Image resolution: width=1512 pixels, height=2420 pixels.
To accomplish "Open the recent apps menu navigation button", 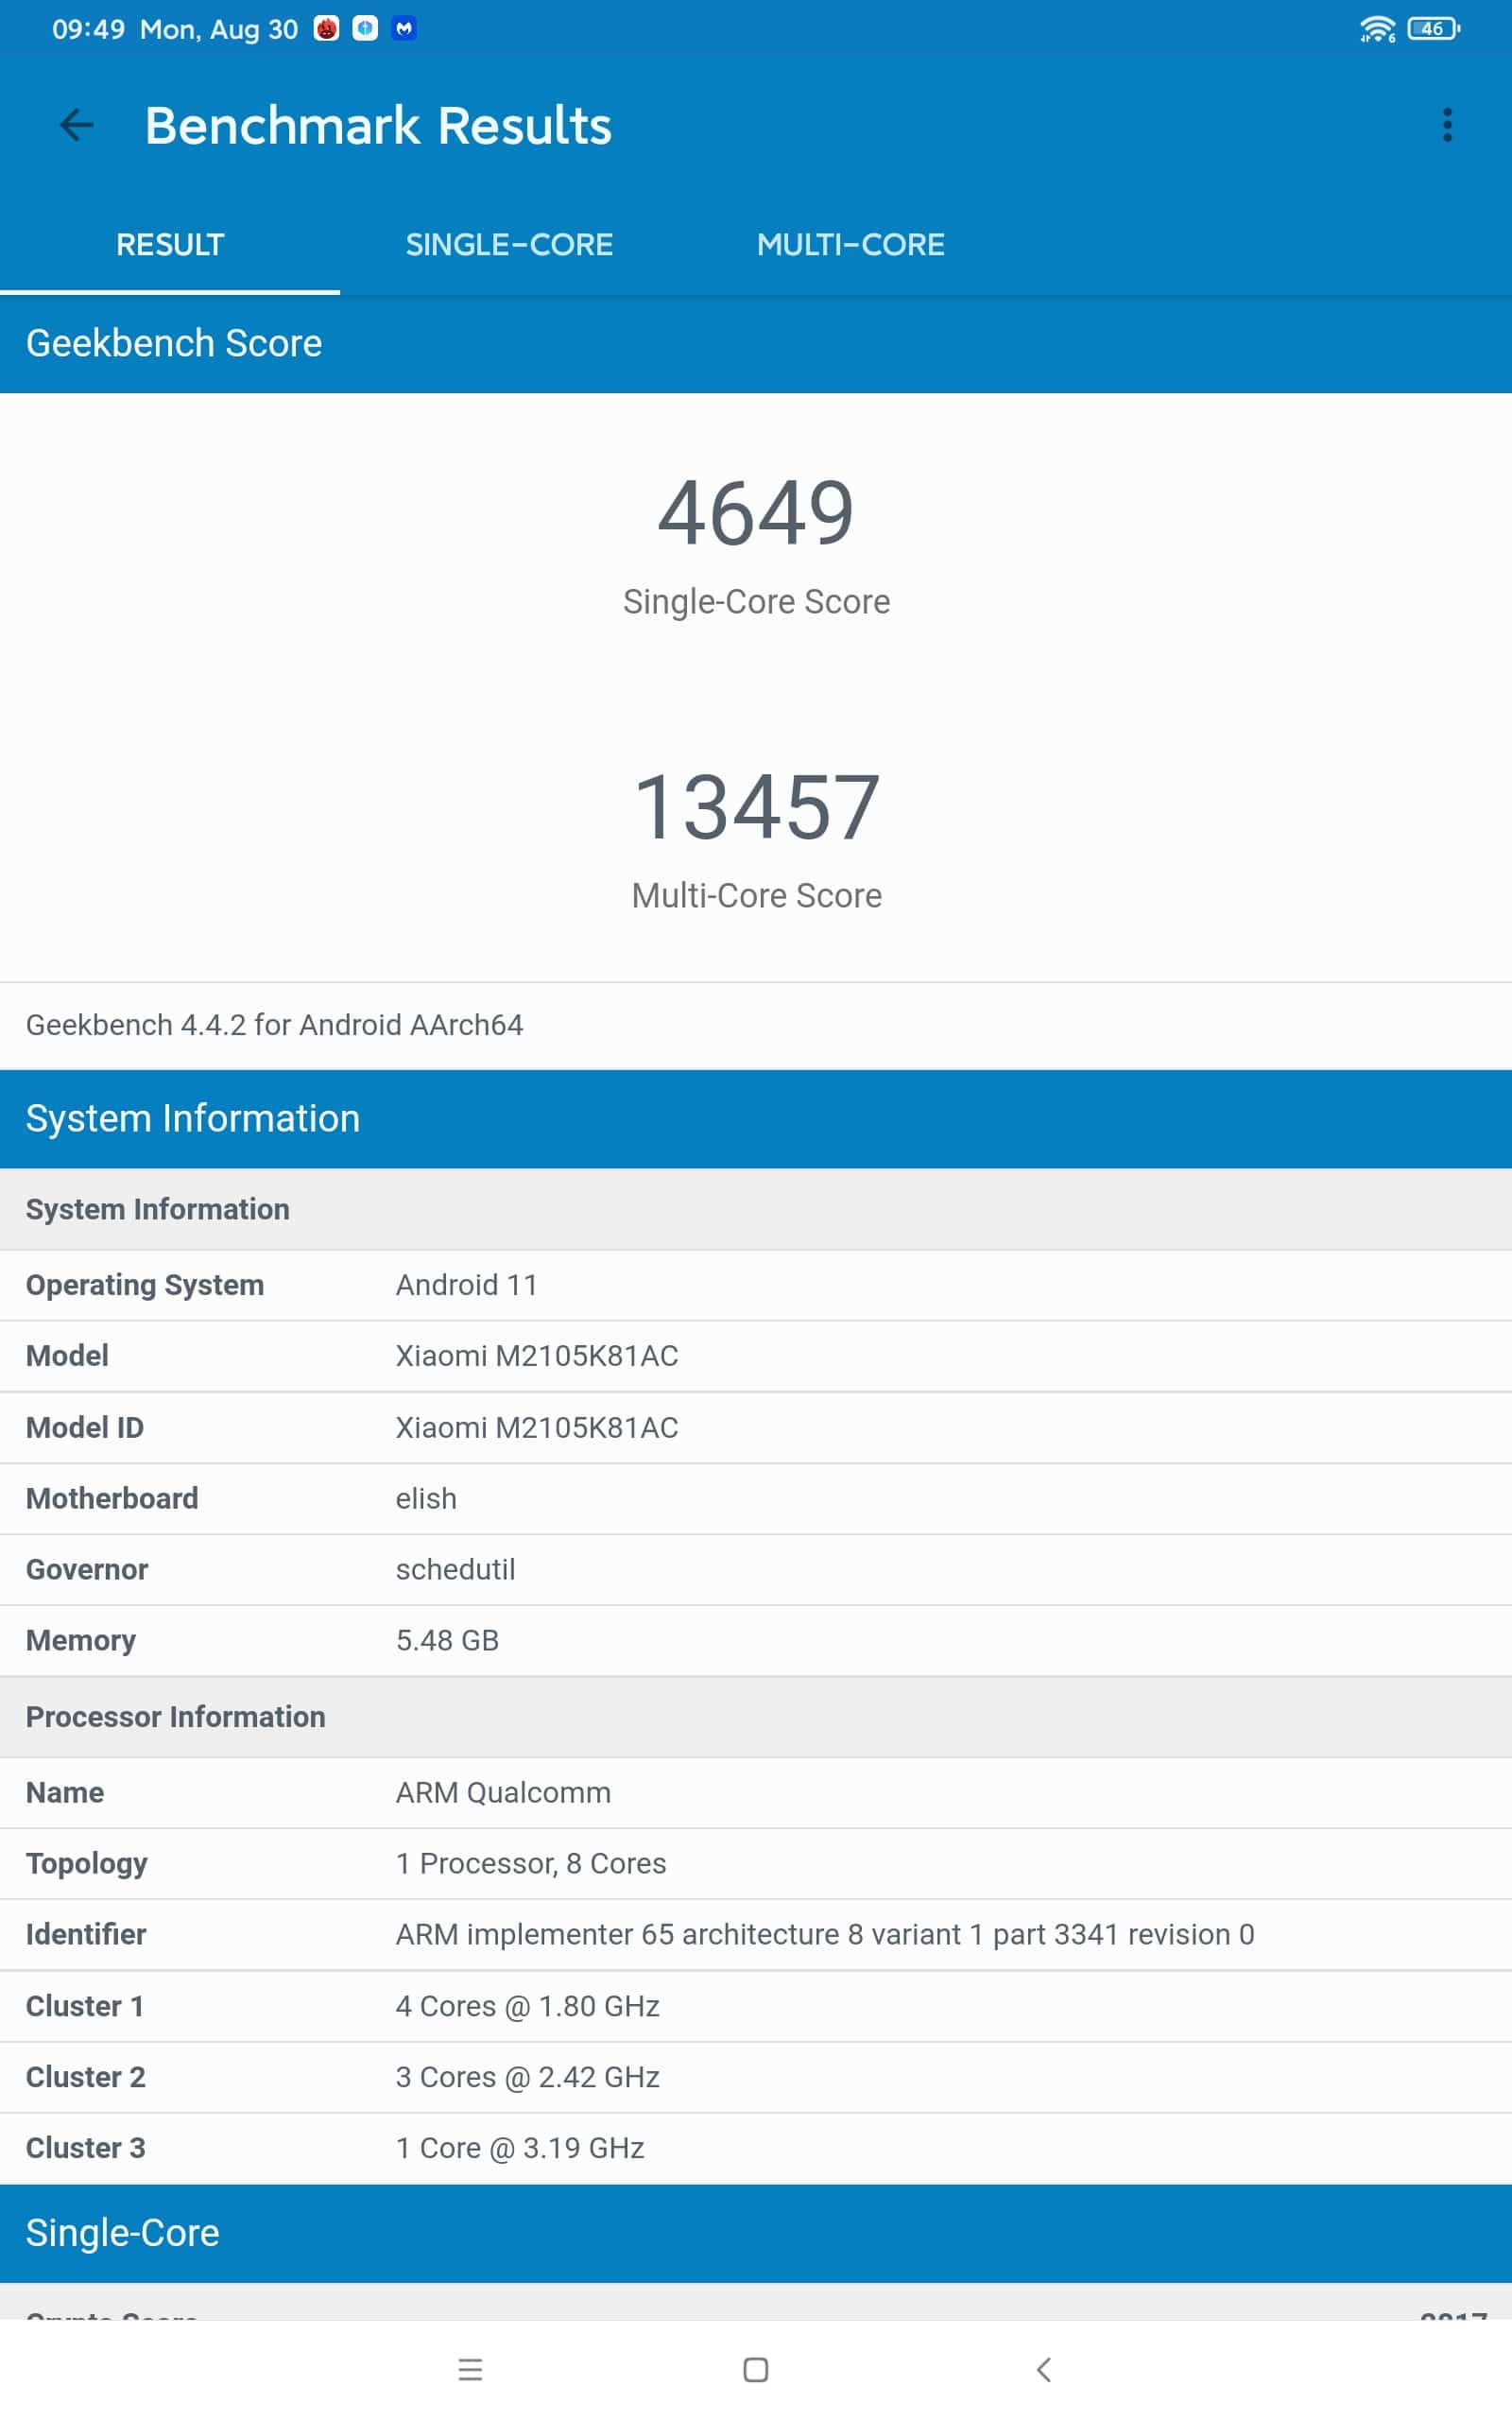I will coord(470,2369).
